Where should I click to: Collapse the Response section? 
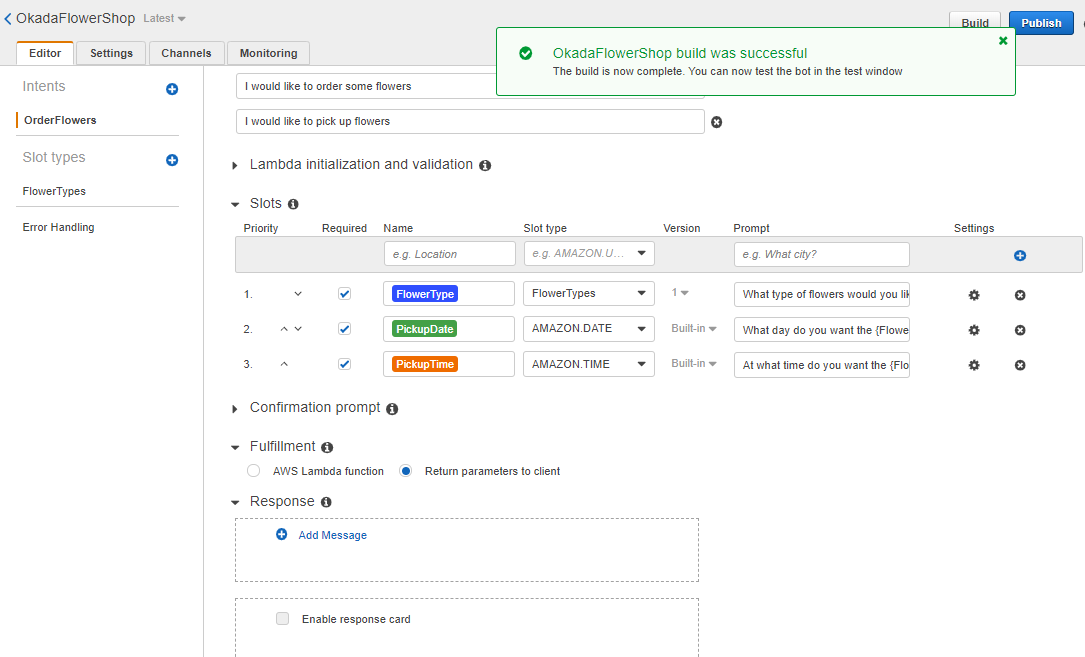pyautogui.click(x=235, y=503)
